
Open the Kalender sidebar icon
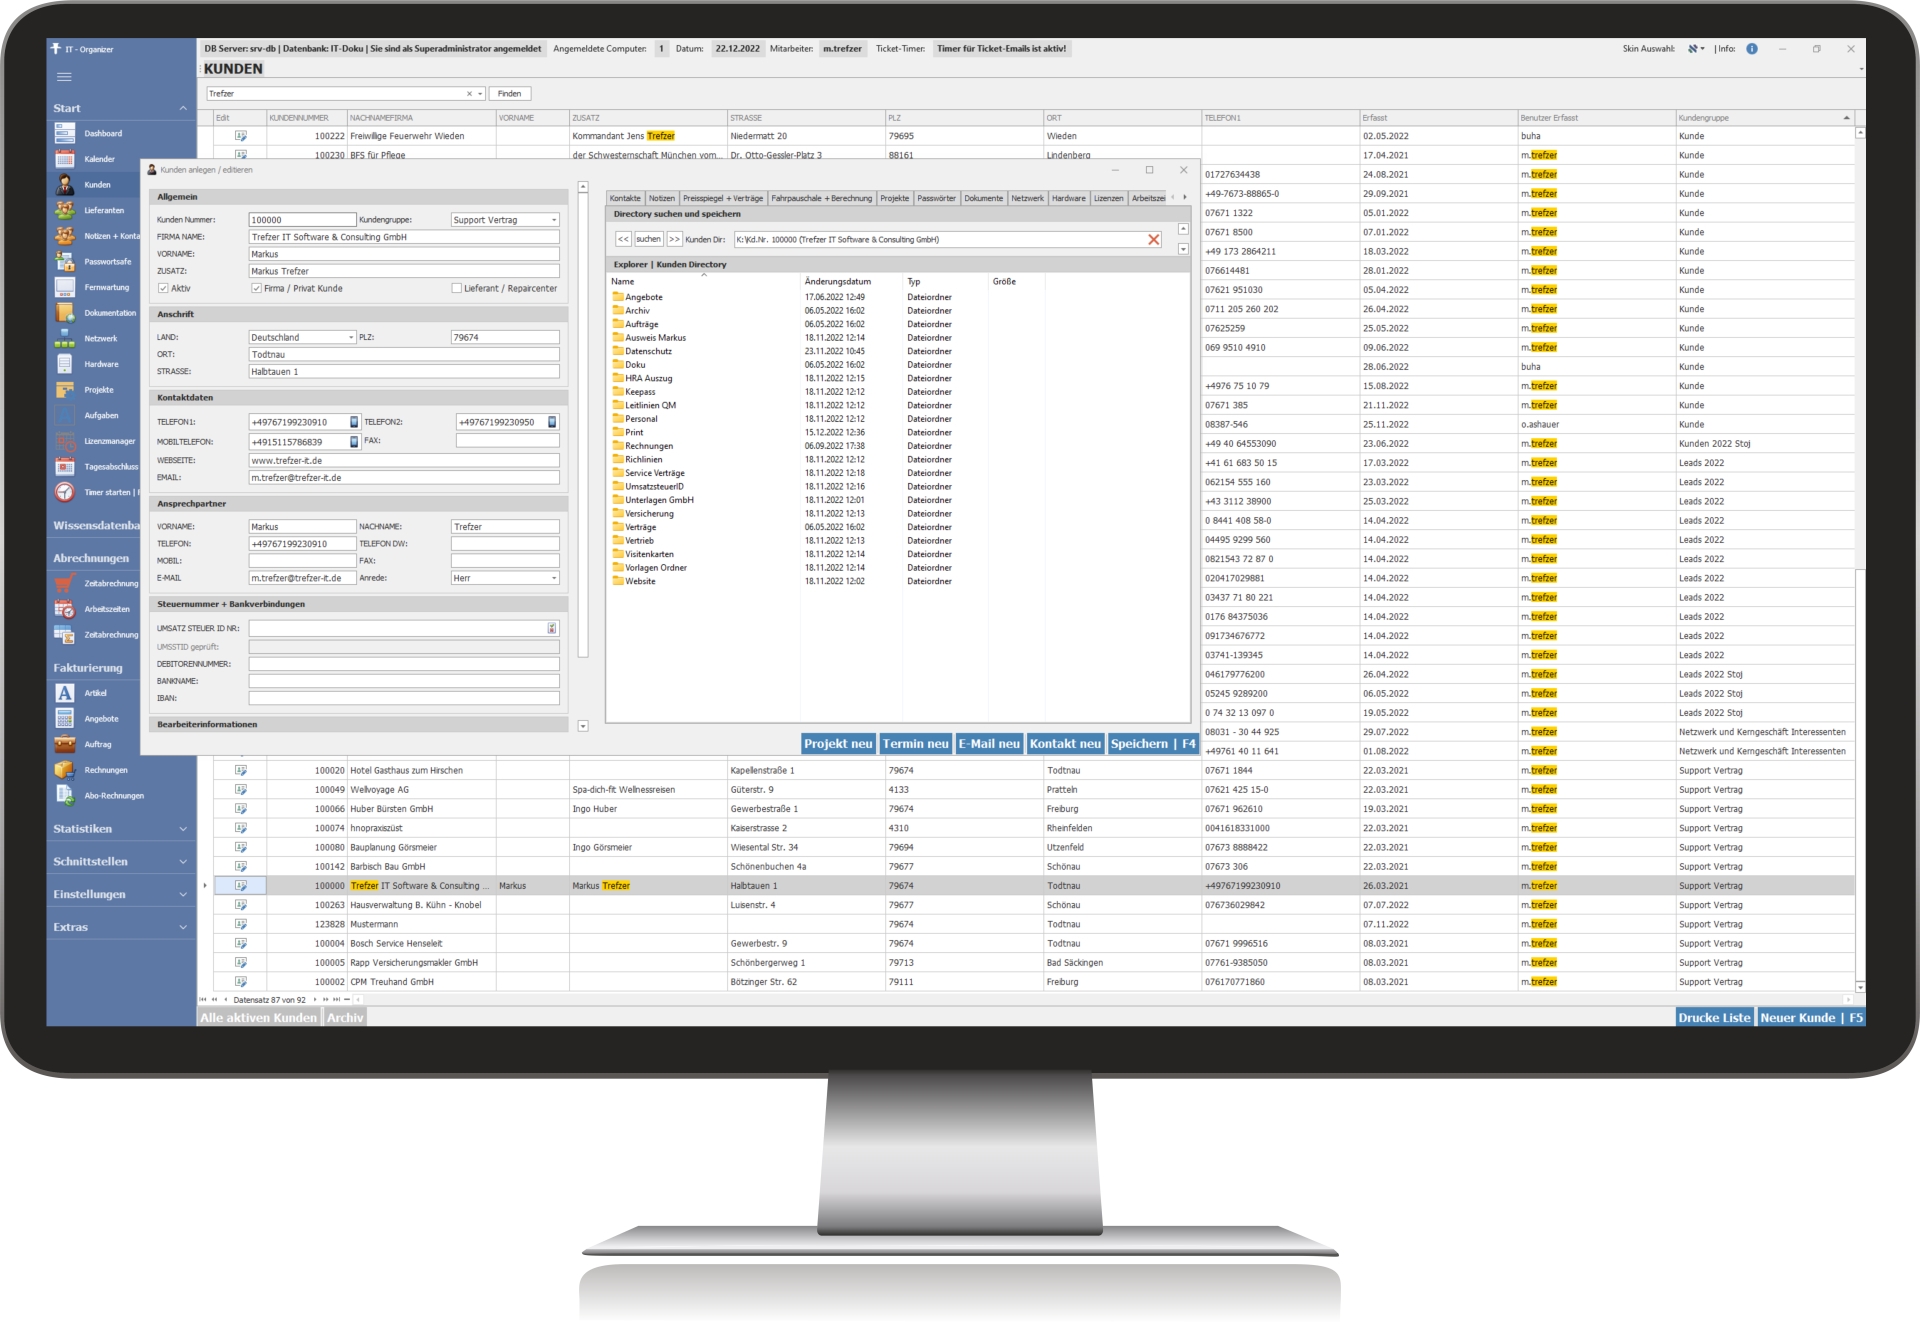point(65,159)
